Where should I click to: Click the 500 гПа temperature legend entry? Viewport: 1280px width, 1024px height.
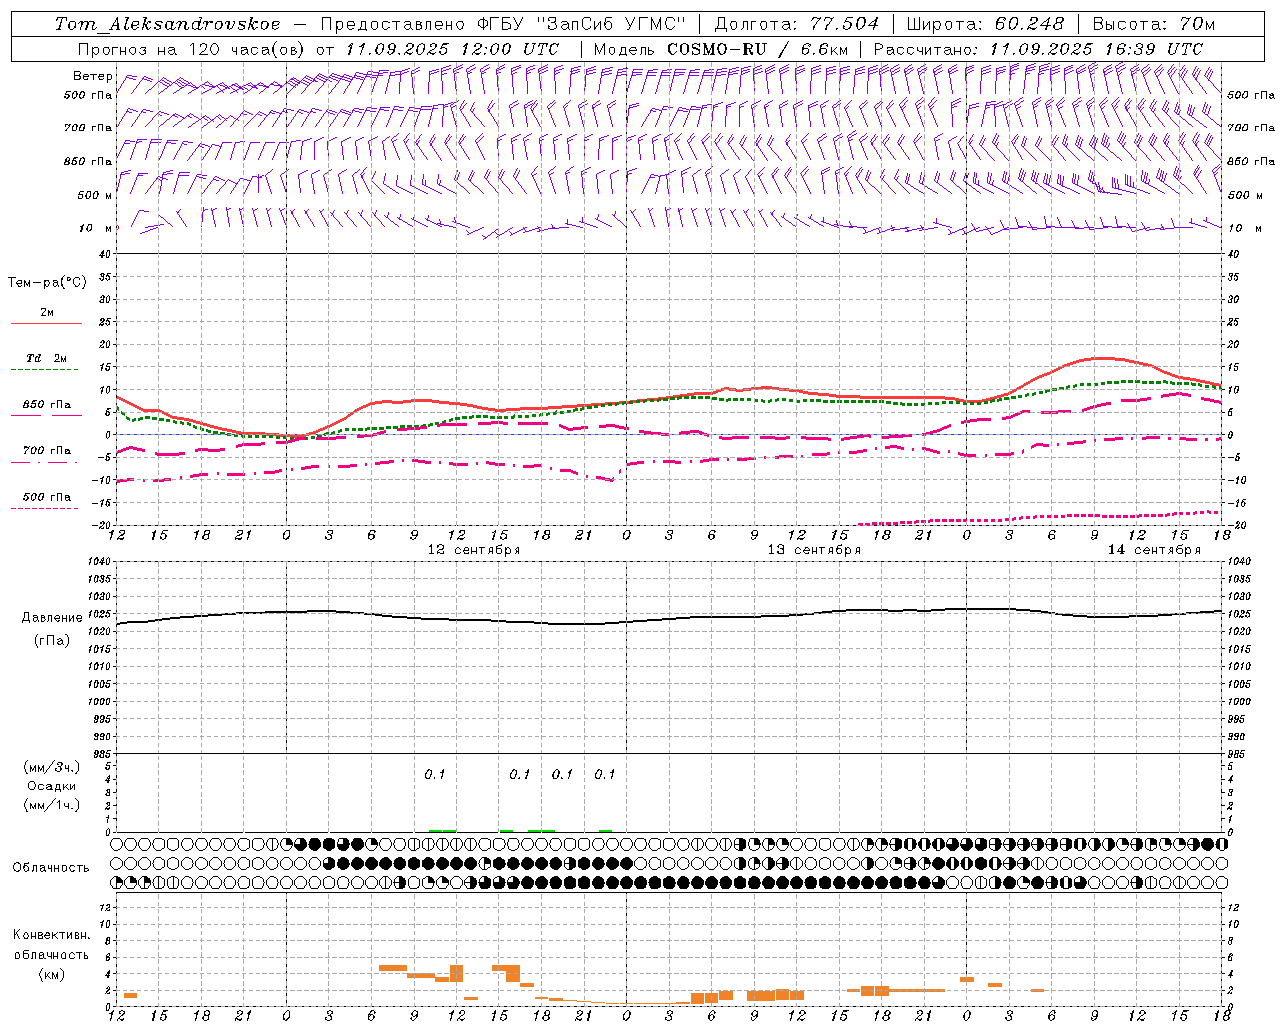[47, 497]
